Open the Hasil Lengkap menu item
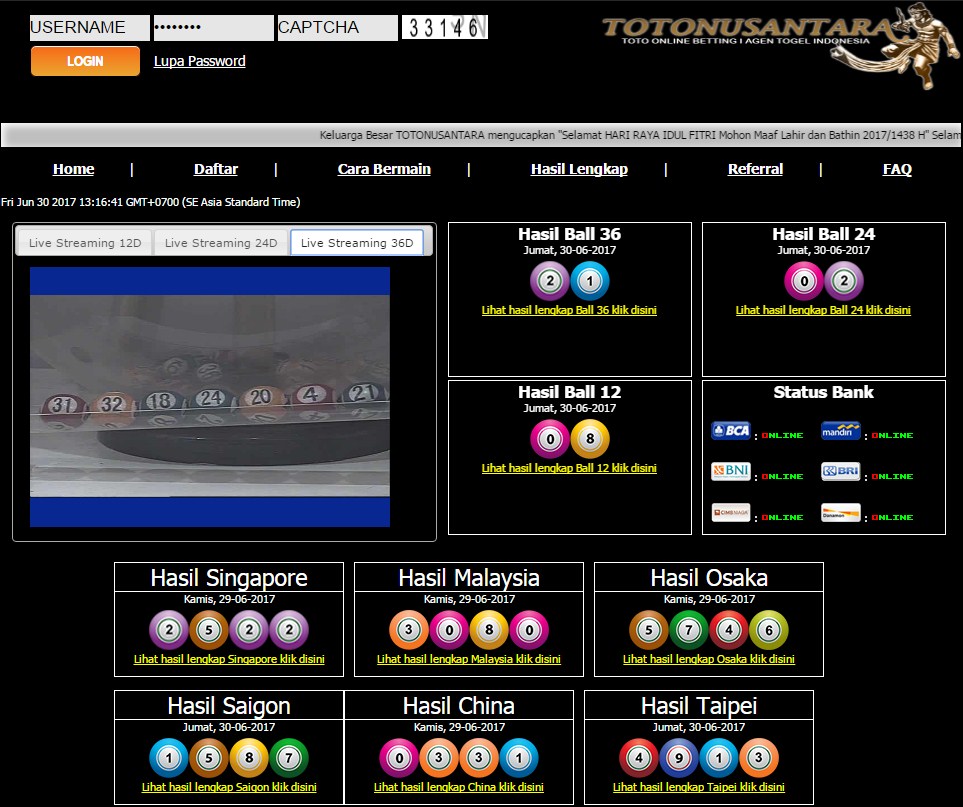Image resolution: width=963 pixels, height=807 pixels. coord(579,169)
